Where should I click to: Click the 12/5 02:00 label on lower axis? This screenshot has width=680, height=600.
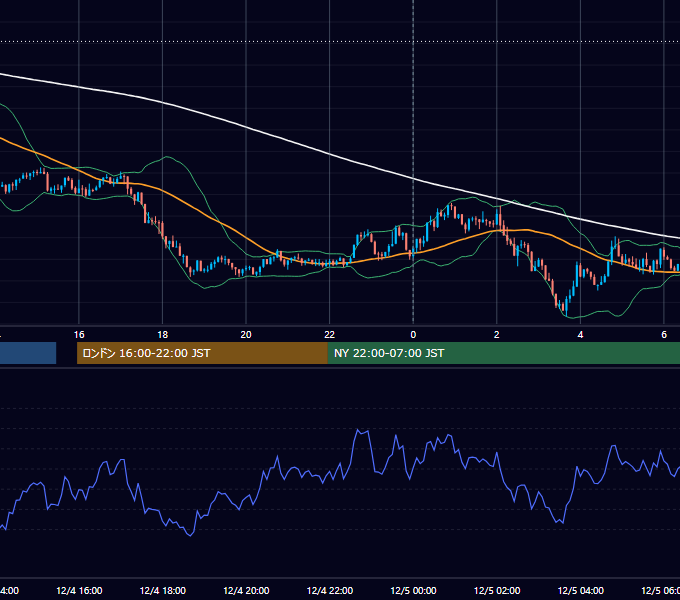497,590
